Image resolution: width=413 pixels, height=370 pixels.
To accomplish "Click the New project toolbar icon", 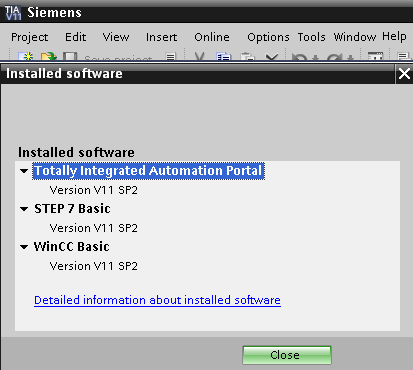I will (26, 56).
